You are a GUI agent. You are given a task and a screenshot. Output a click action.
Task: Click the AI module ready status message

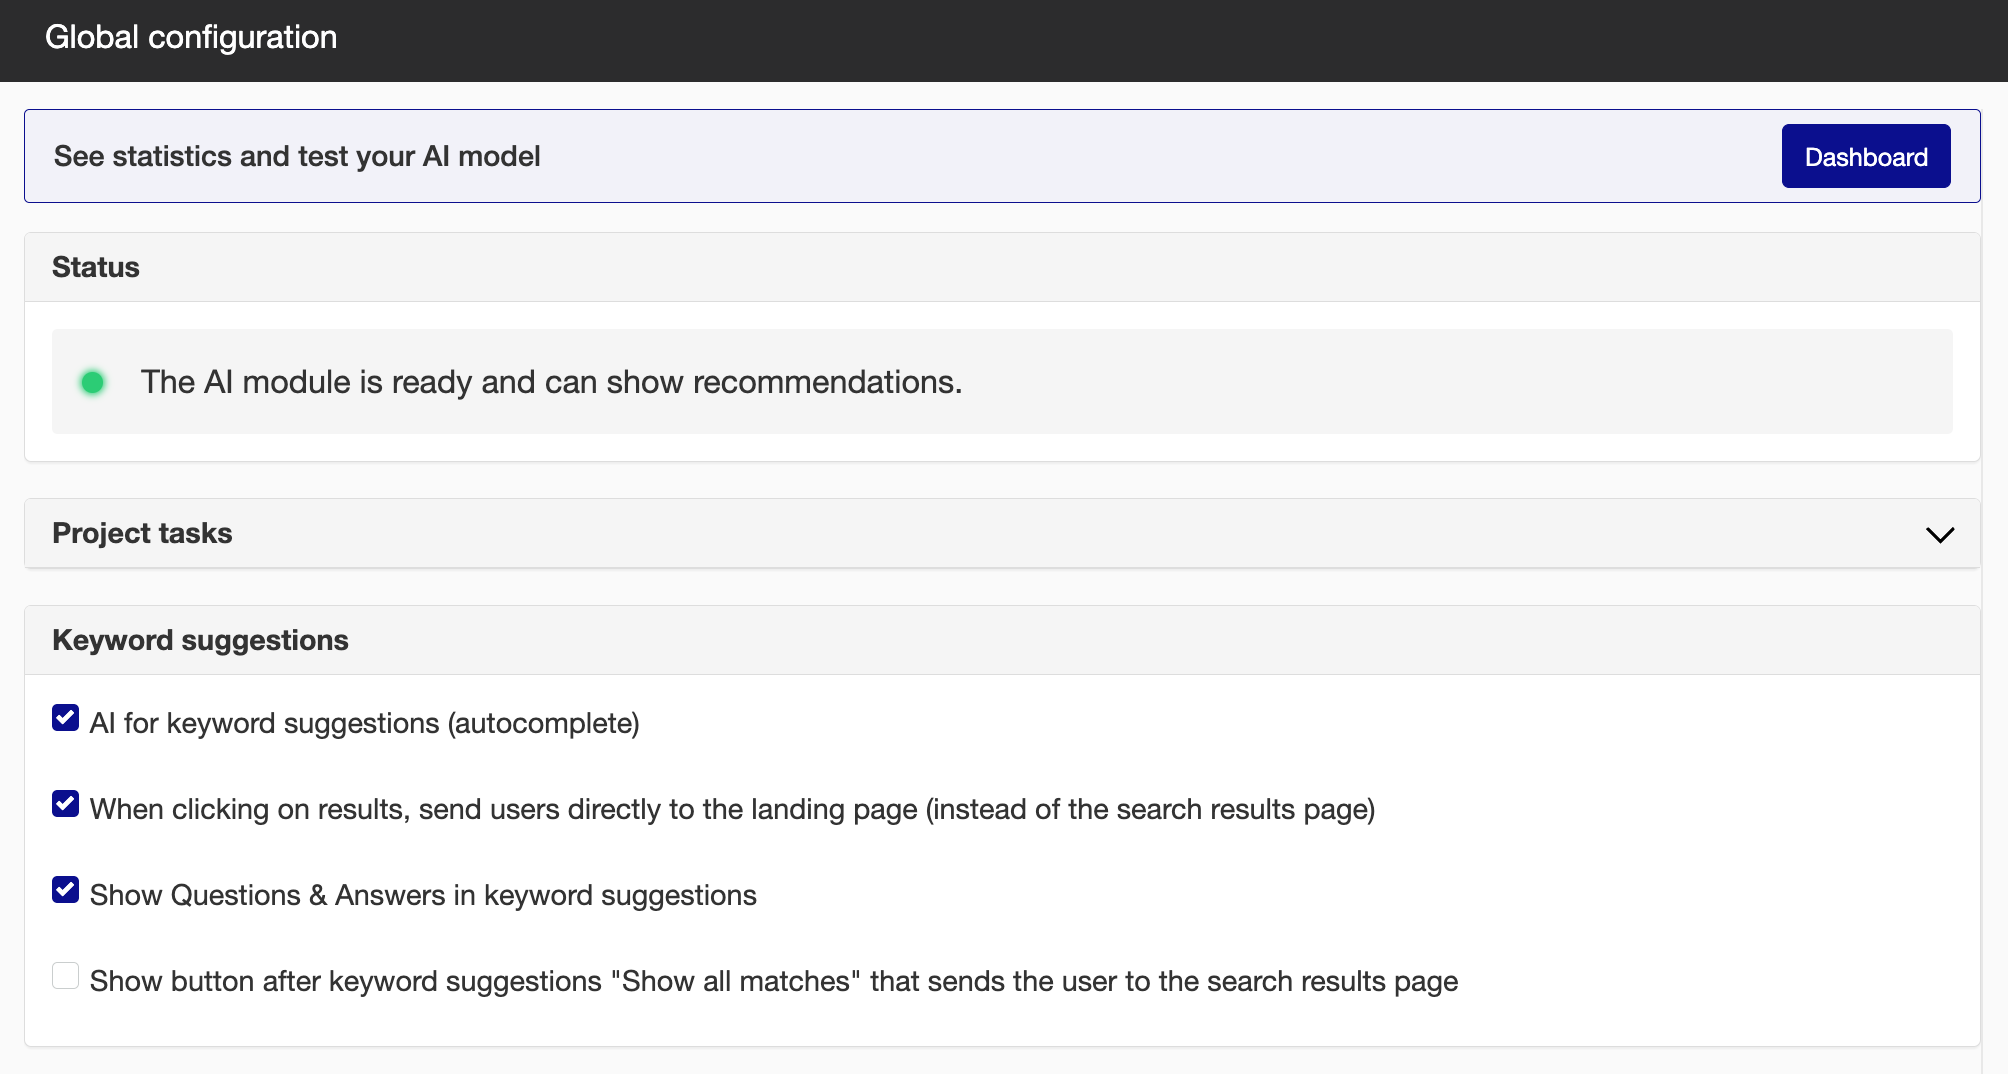(552, 382)
